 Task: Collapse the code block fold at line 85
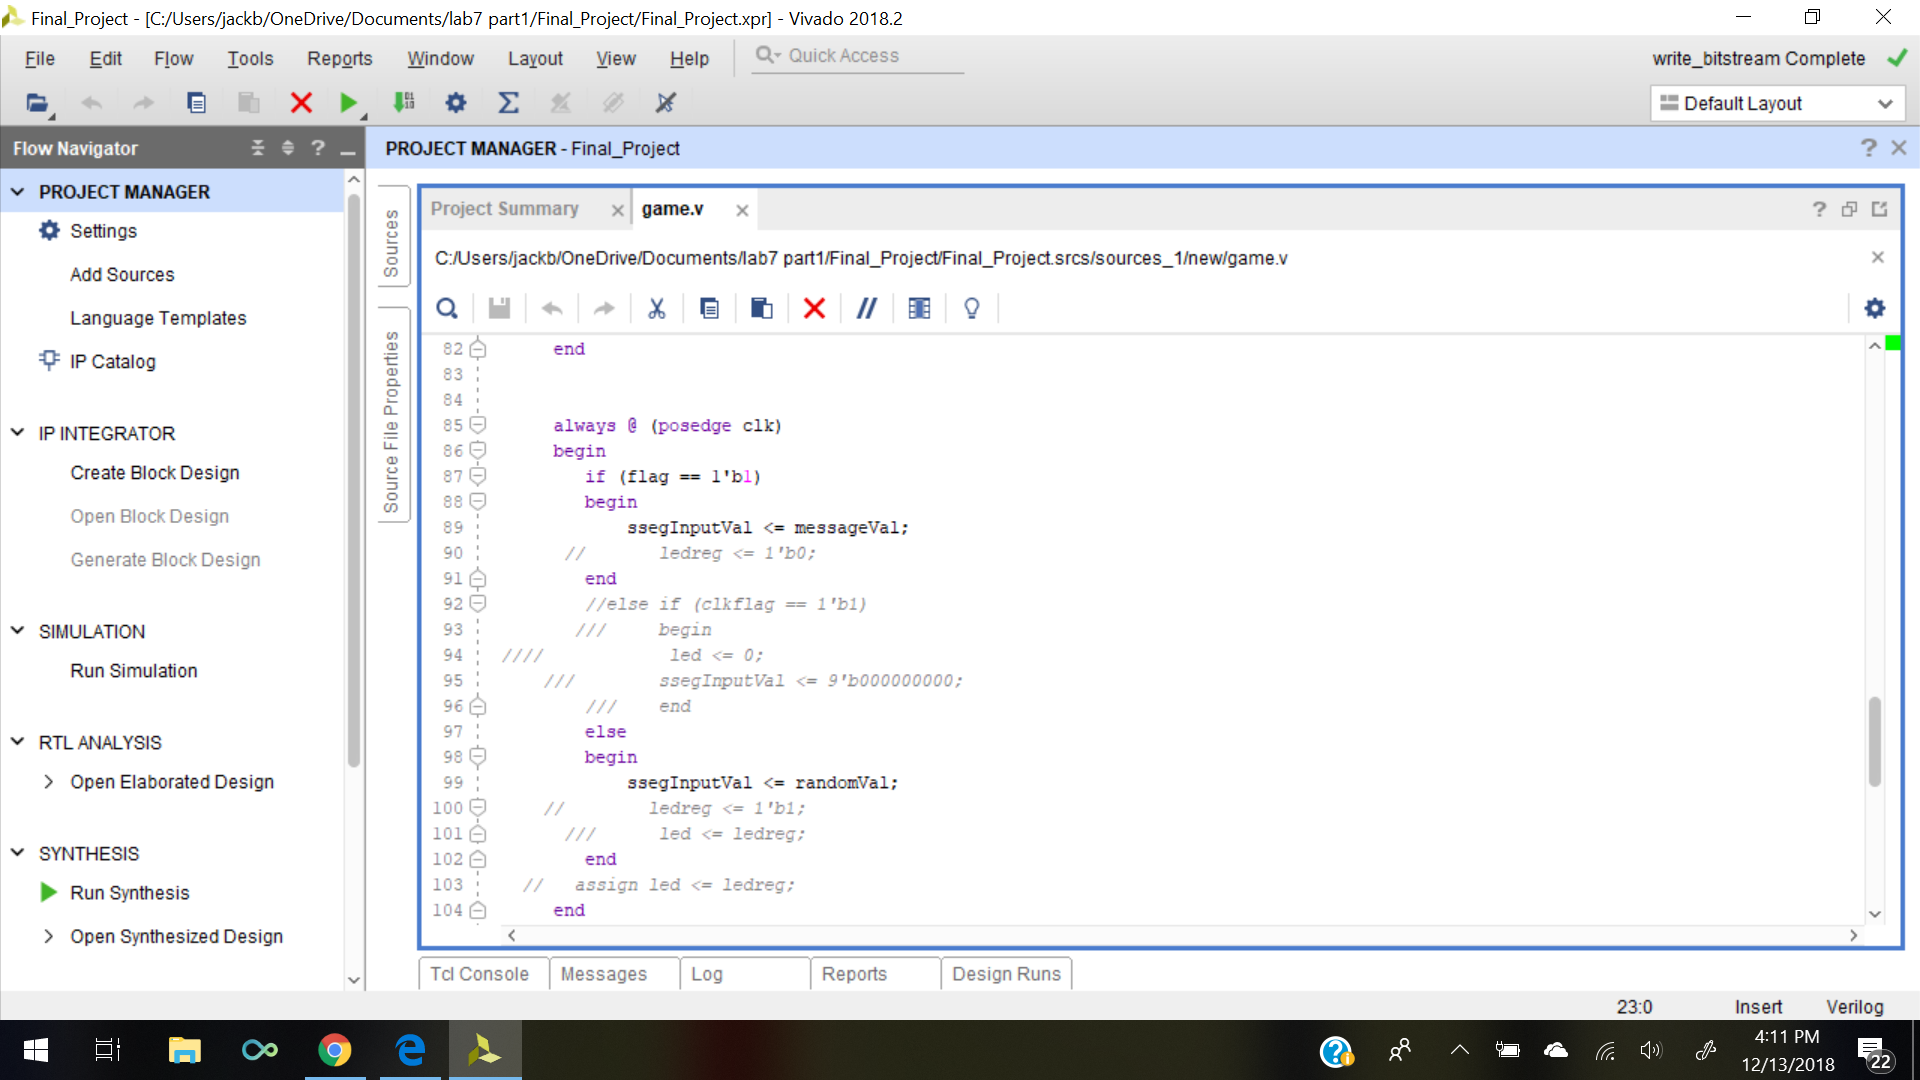(x=478, y=425)
